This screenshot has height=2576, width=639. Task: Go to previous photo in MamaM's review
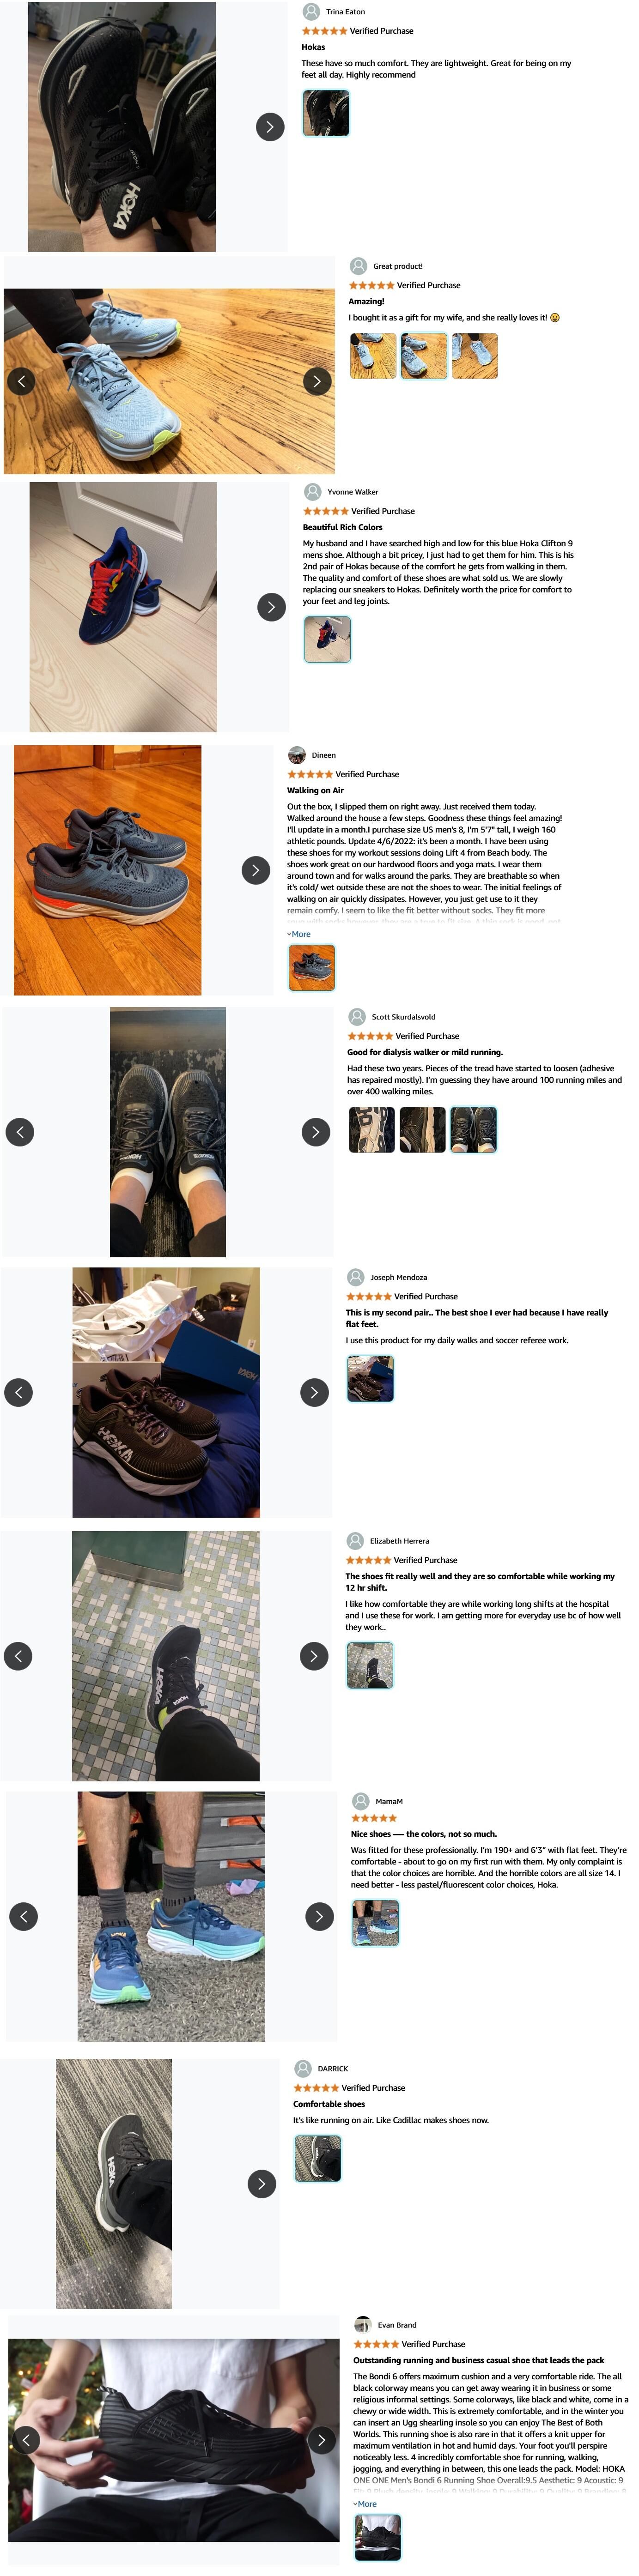pyautogui.click(x=24, y=1916)
